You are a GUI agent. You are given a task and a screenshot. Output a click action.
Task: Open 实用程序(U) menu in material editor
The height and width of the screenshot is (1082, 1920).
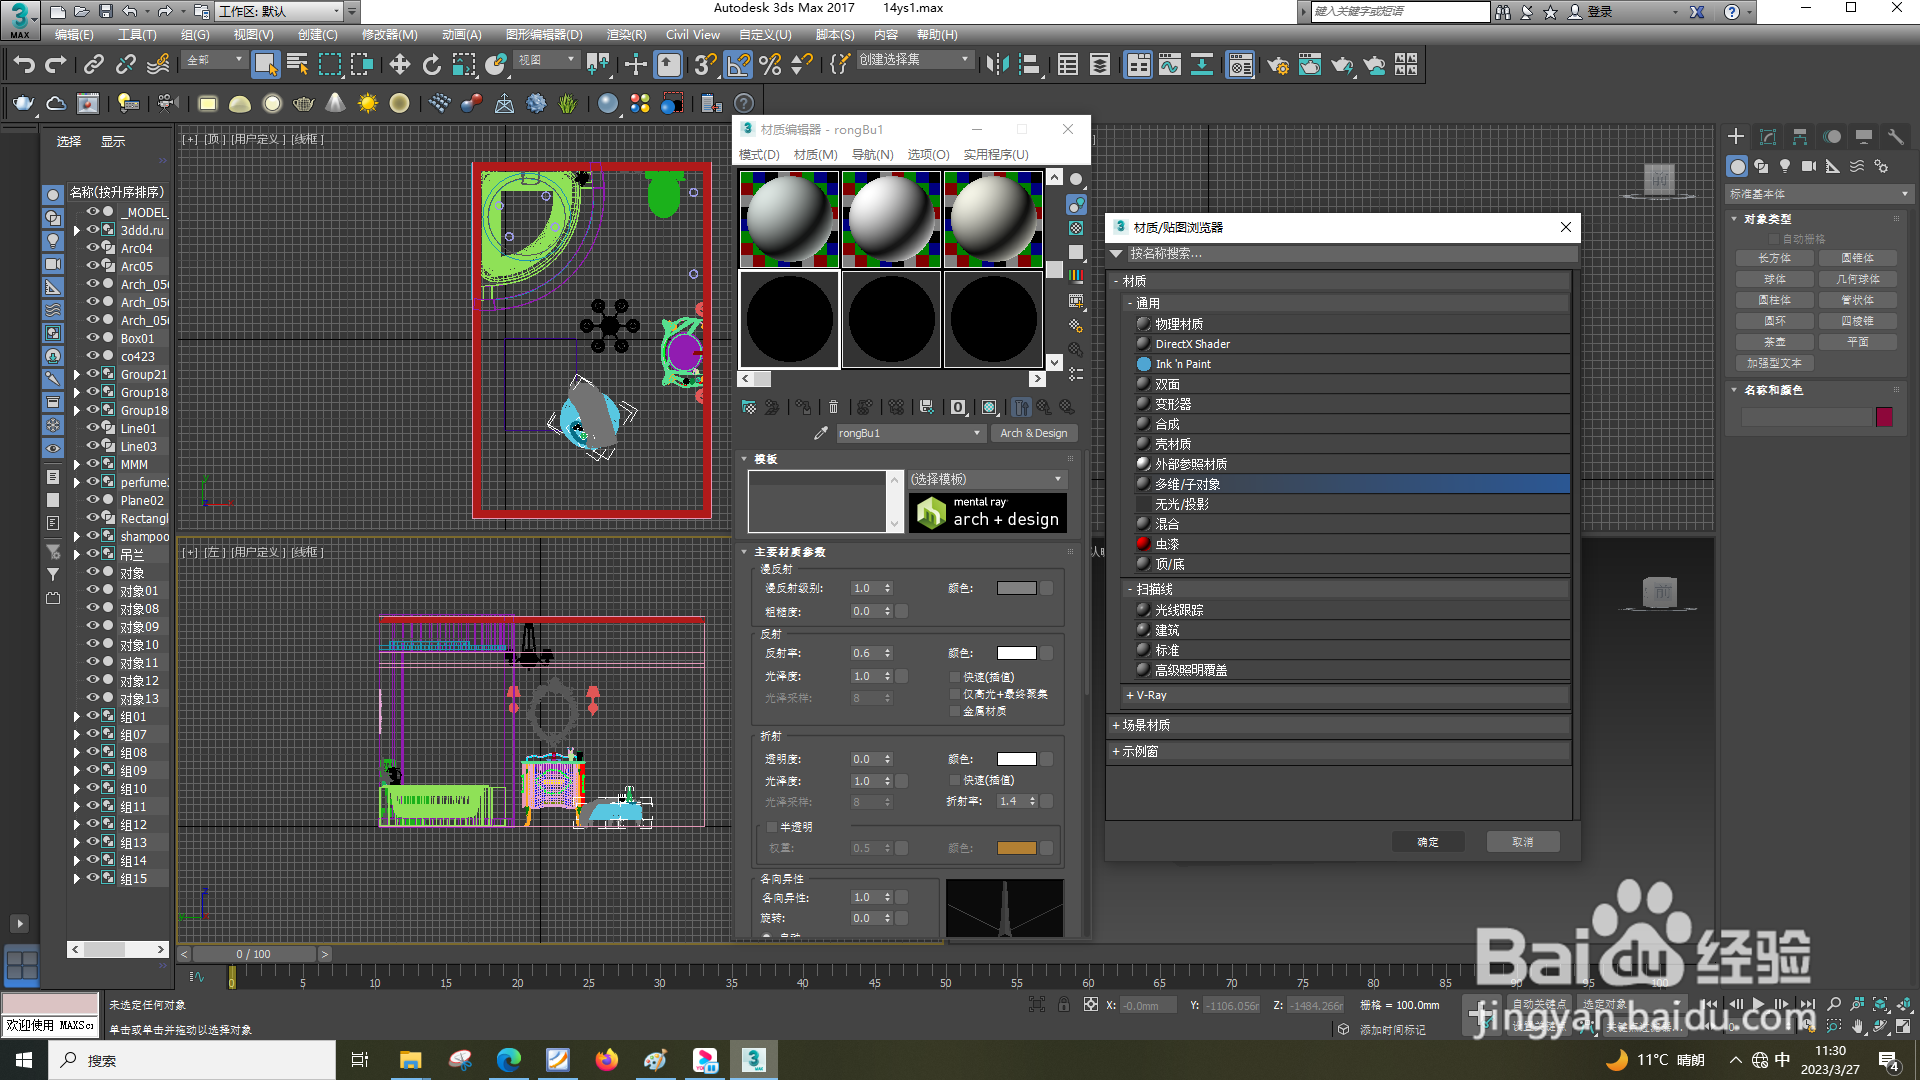(996, 155)
